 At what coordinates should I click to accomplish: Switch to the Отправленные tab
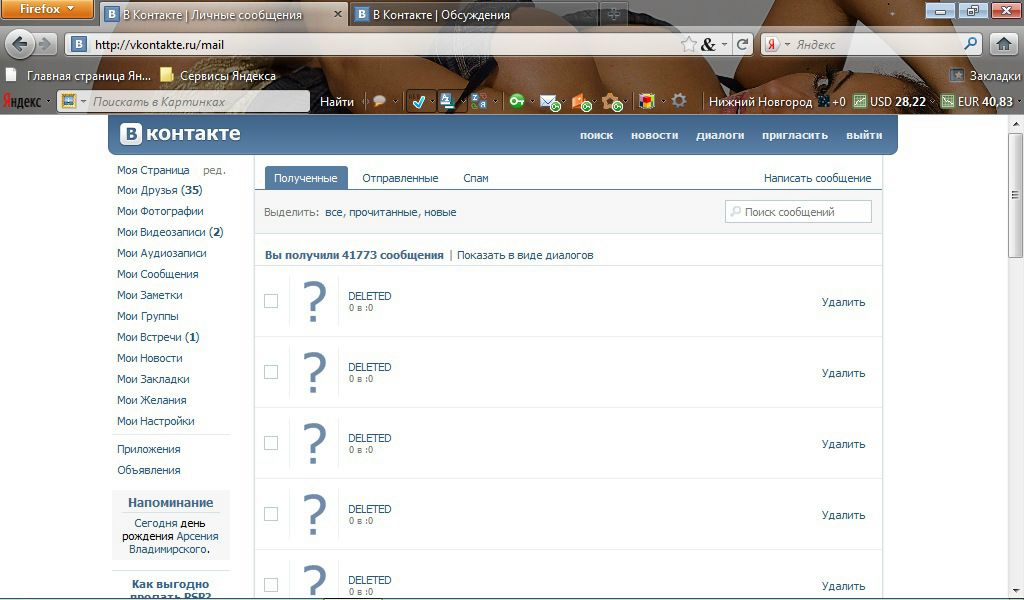(400, 178)
